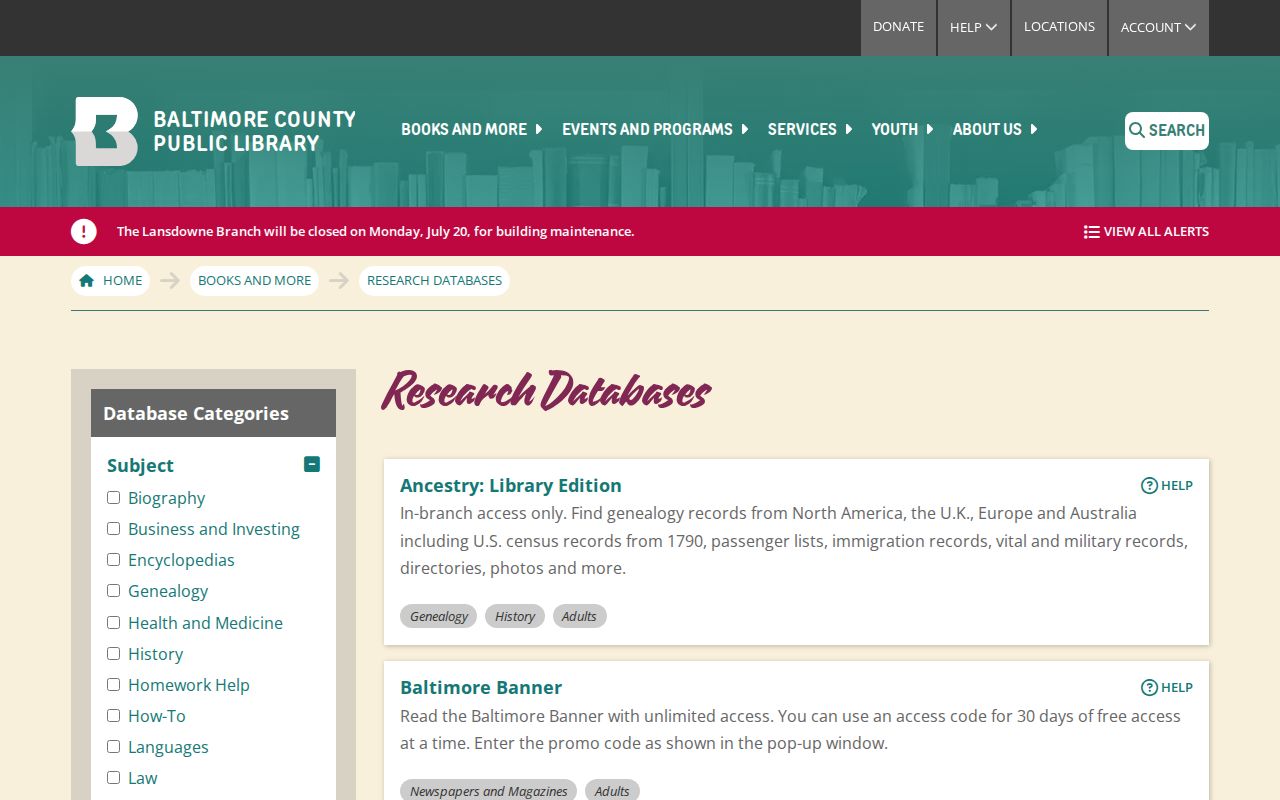Image resolution: width=1280 pixels, height=800 pixels.
Task: Click the Lansdowne Branch closure alert text
Action: coord(375,231)
